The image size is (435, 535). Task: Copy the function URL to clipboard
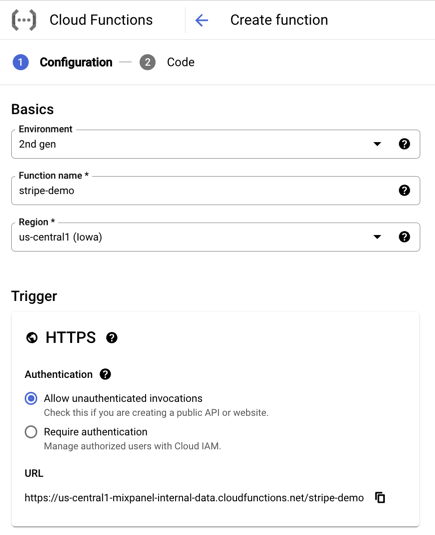click(x=380, y=497)
